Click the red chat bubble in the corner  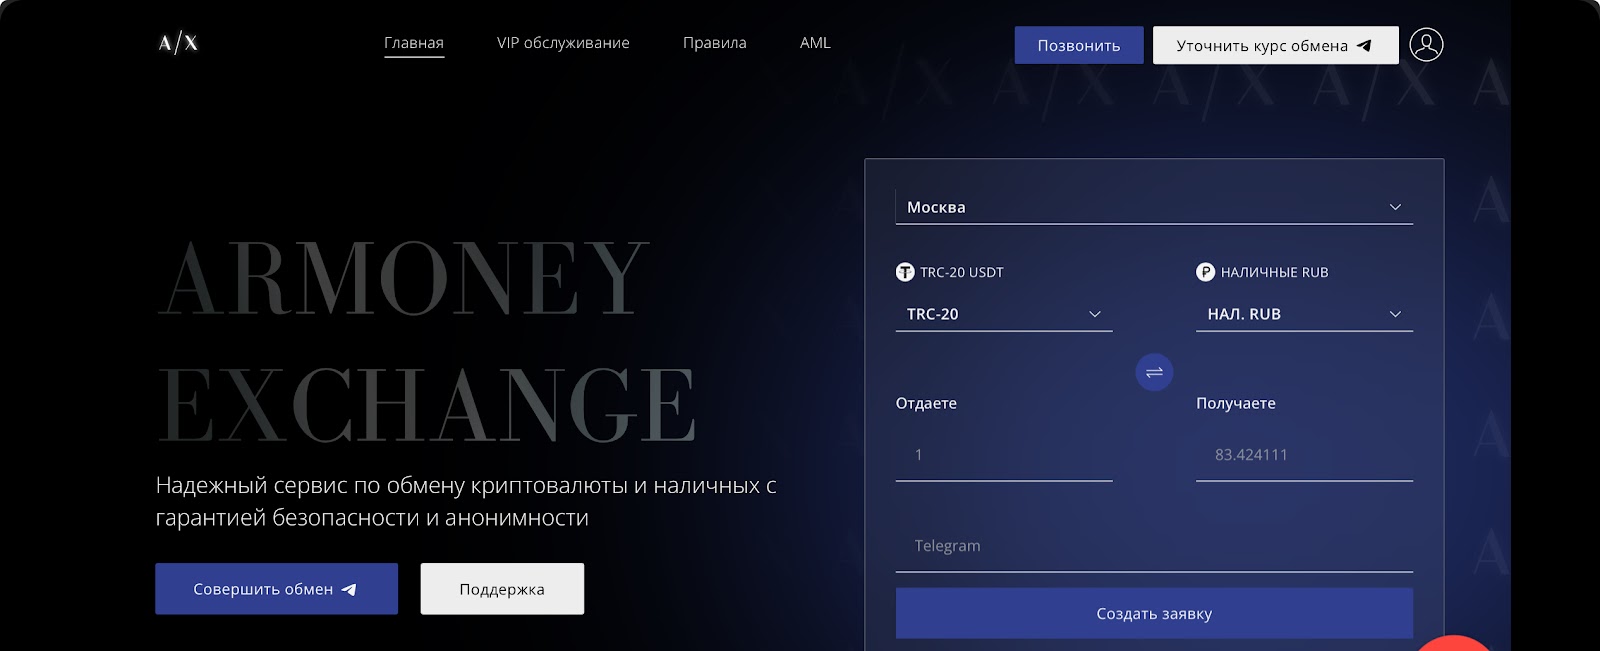coord(1455,643)
